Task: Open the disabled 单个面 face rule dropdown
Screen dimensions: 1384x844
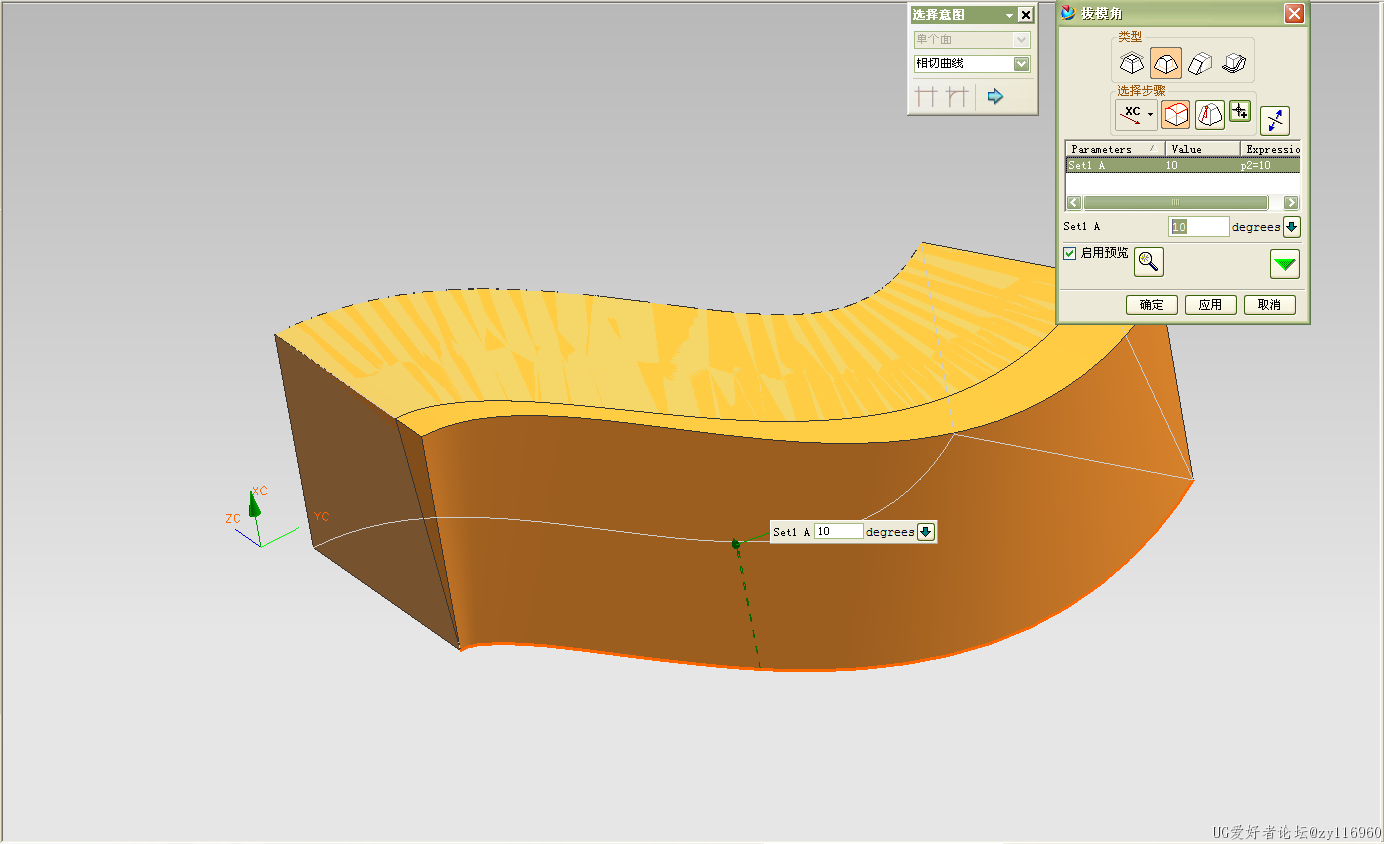Action: click(1022, 40)
